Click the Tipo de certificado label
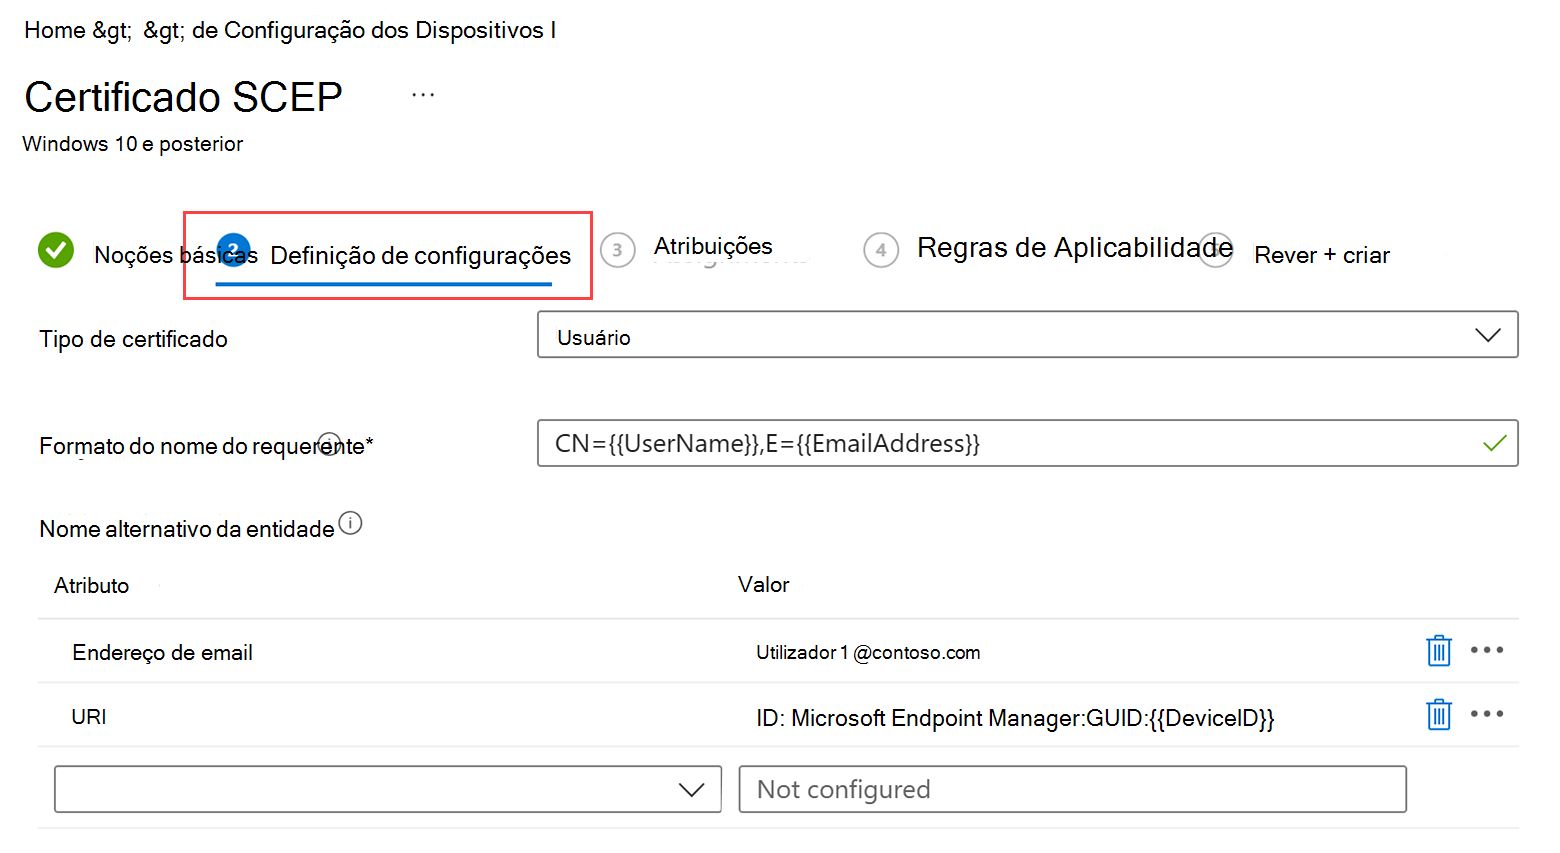This screenshot has height=853, width=1560. click(x=133, y=340)
